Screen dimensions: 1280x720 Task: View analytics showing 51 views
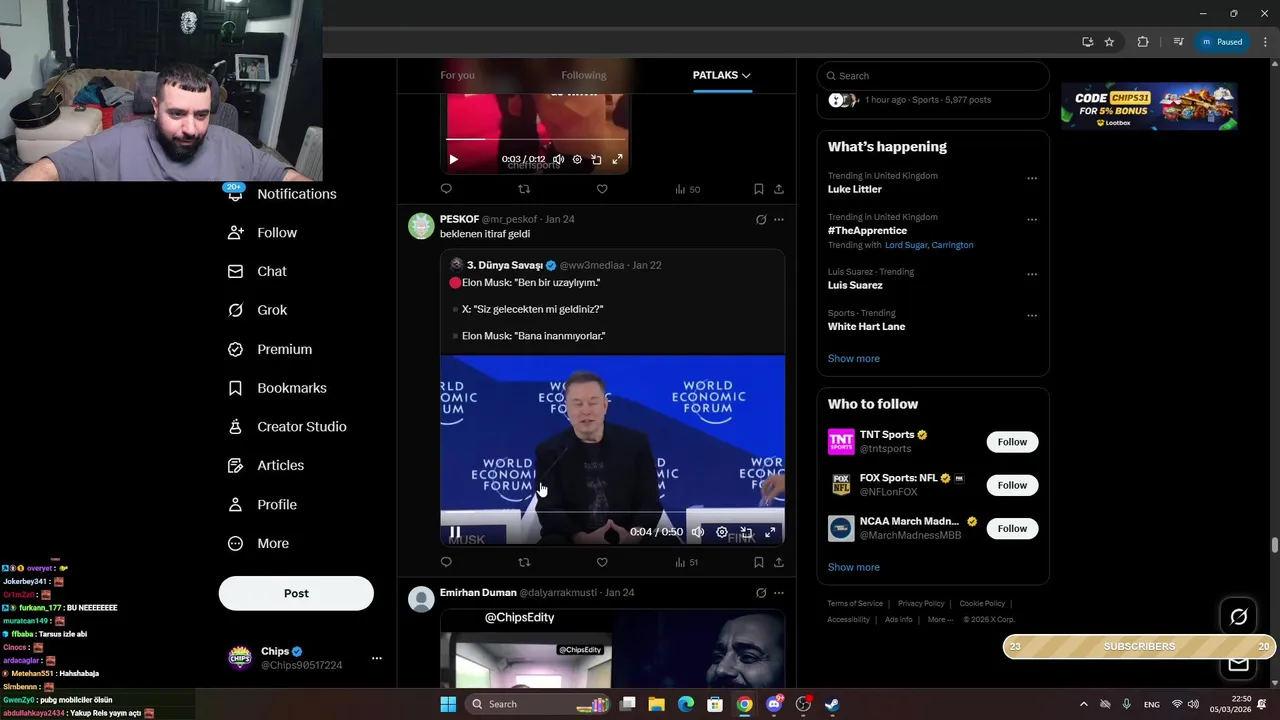[x=687, y=562]
